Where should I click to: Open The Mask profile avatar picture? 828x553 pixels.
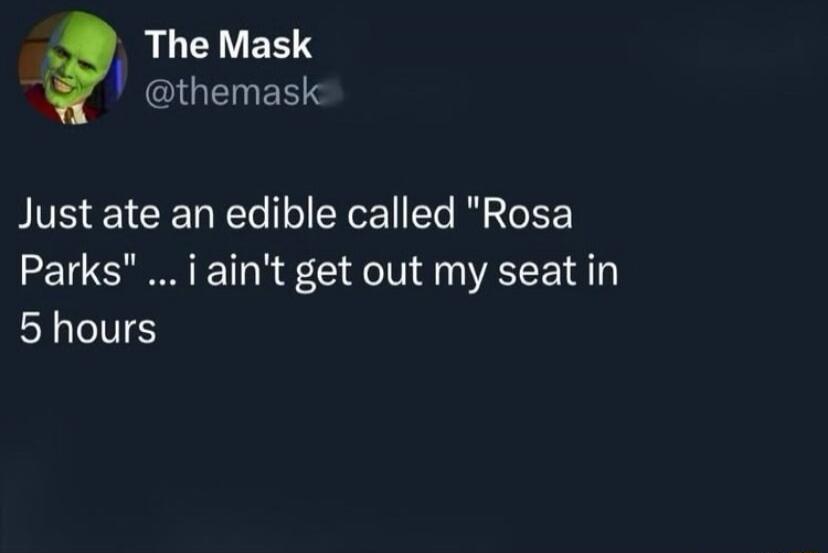pos(72,68)
